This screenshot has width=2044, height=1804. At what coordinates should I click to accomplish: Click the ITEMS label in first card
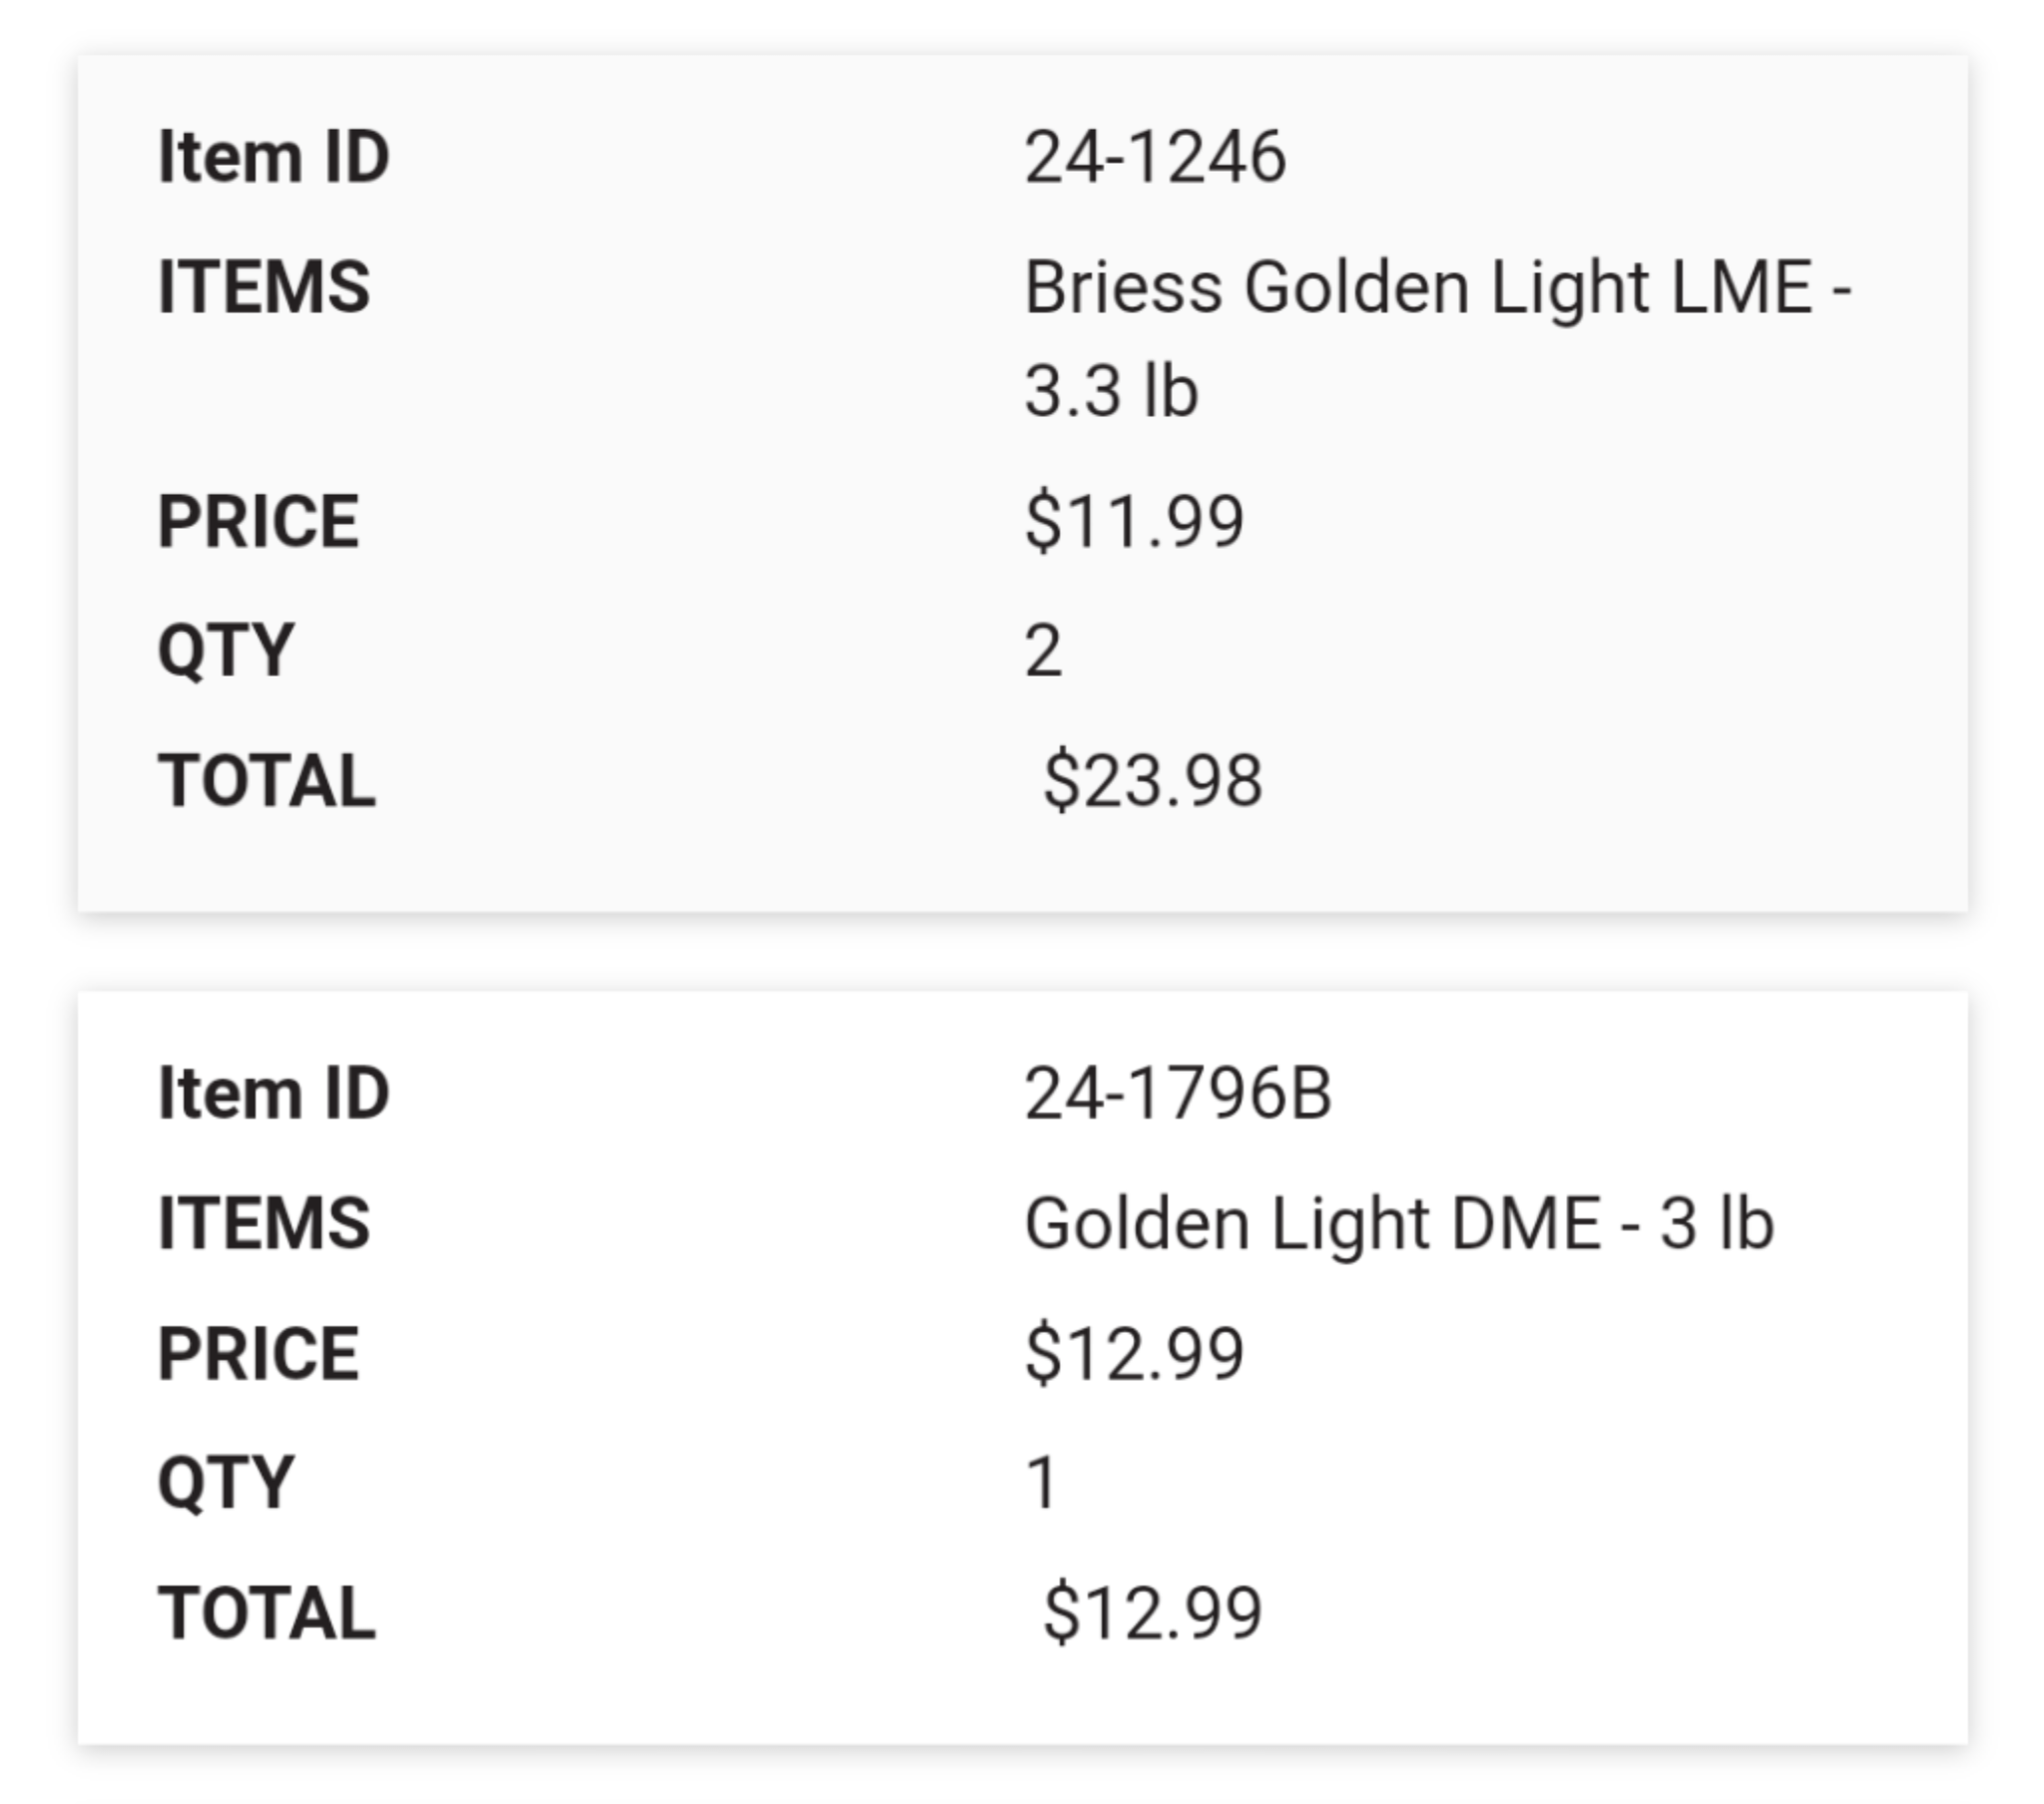pos(264,287)
